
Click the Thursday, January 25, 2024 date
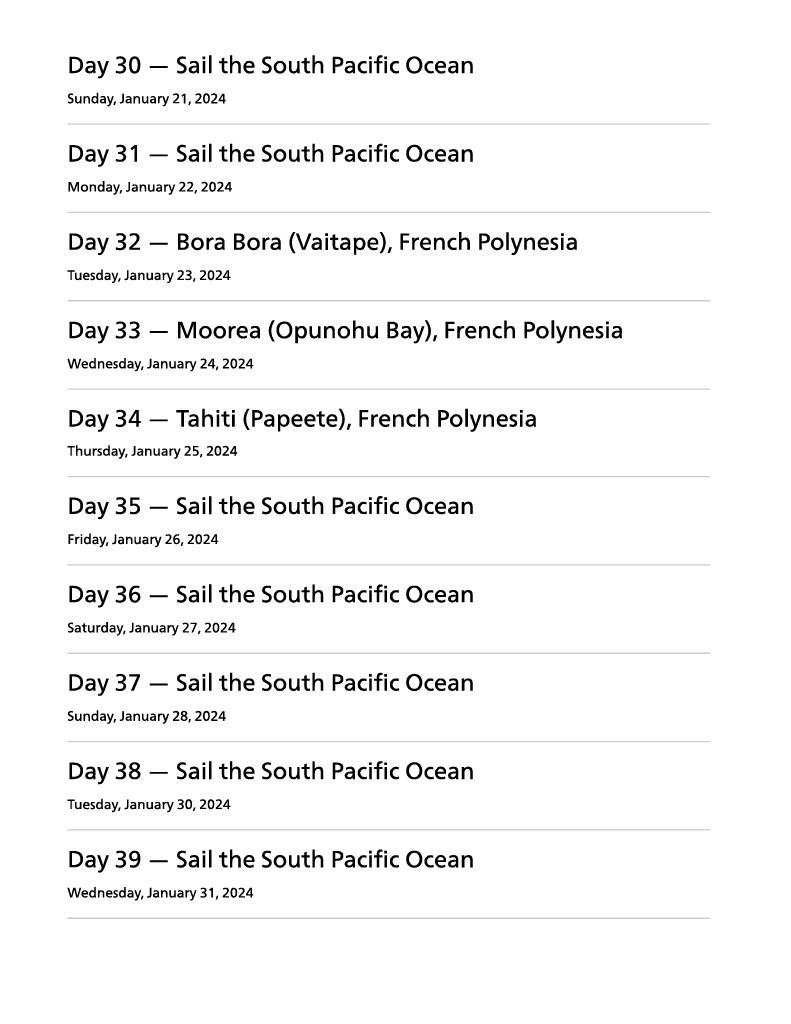[152, 451]
